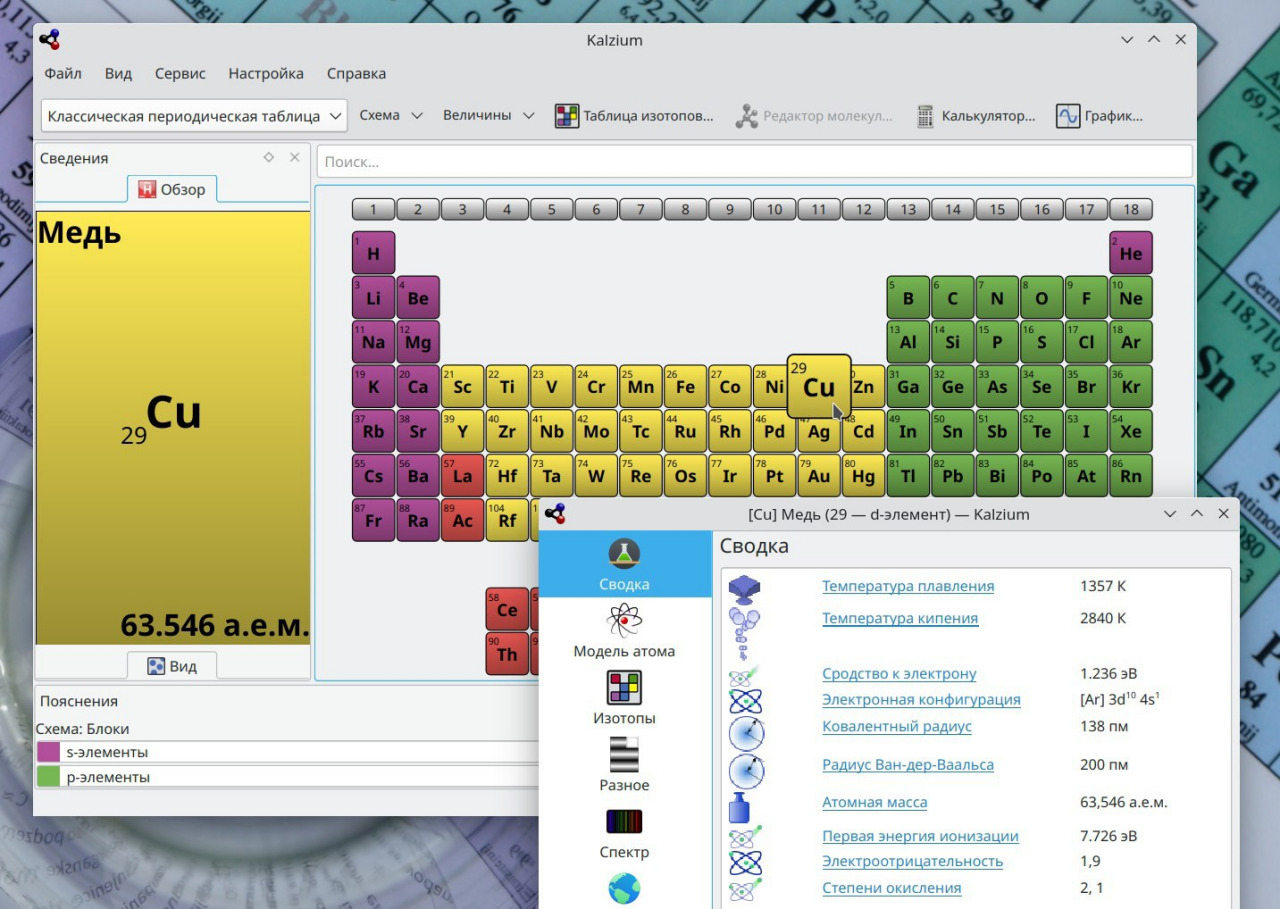
Task: Float the Сведения panel
Action: (268, 157)
